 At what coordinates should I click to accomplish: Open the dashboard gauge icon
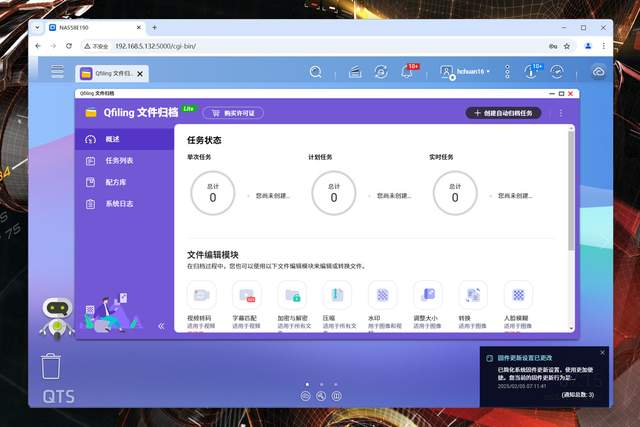[x=557, y=72]
